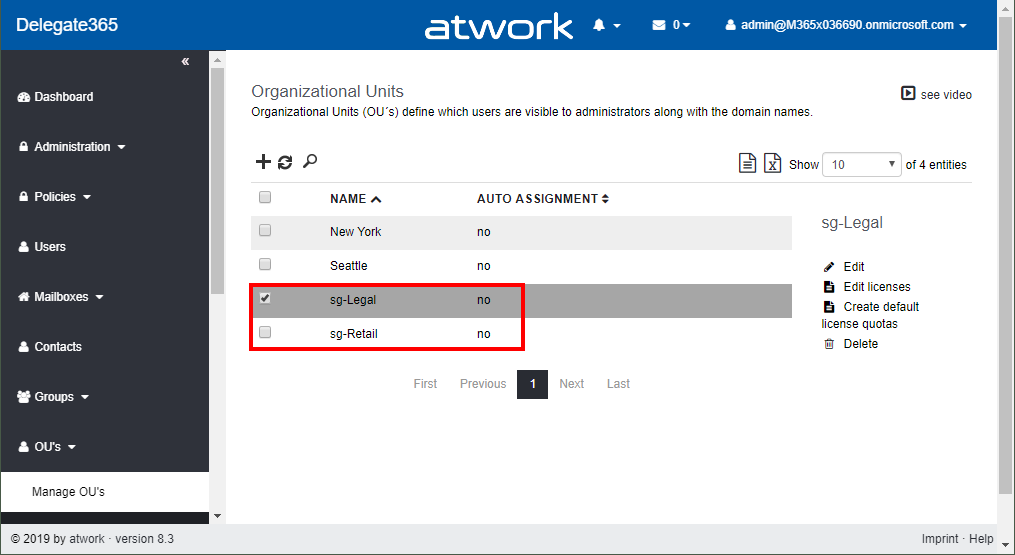Check the New York row checkbox

click(x=265, y=231)
